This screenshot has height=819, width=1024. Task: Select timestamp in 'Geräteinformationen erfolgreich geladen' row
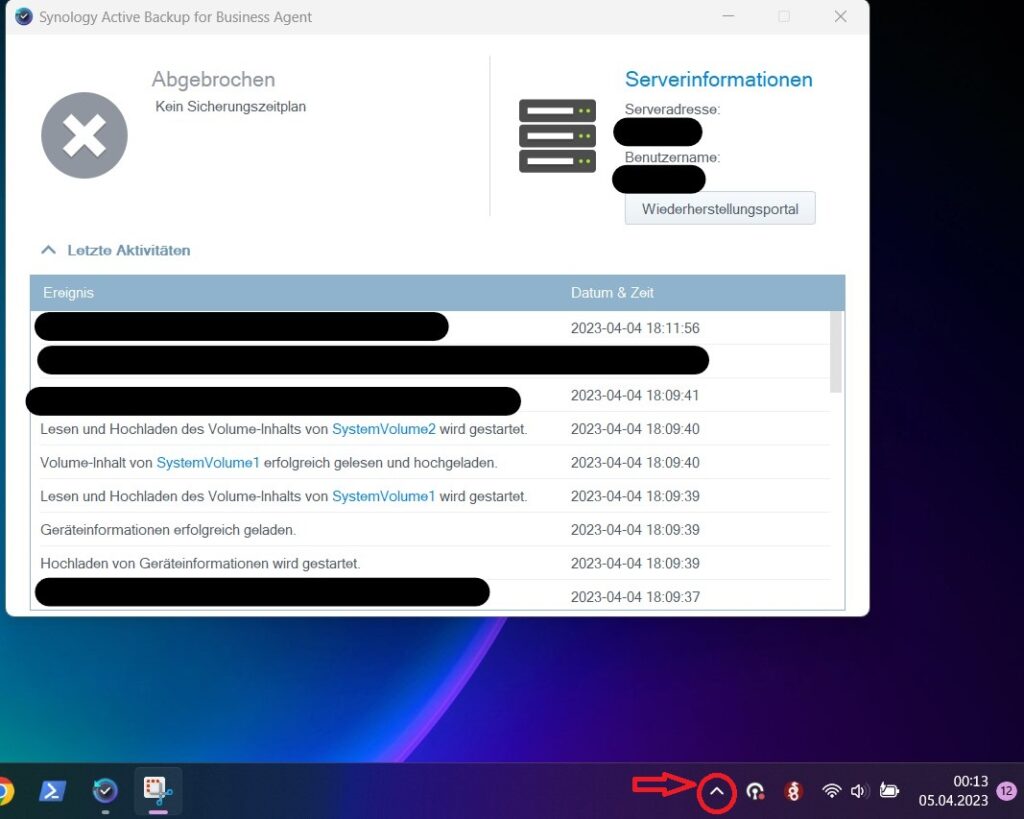[635, 530]
